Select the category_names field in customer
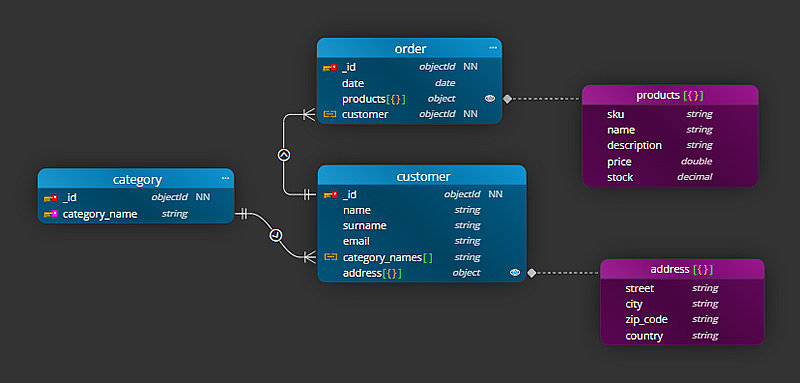Screen dimensions: 800x383 422,257
